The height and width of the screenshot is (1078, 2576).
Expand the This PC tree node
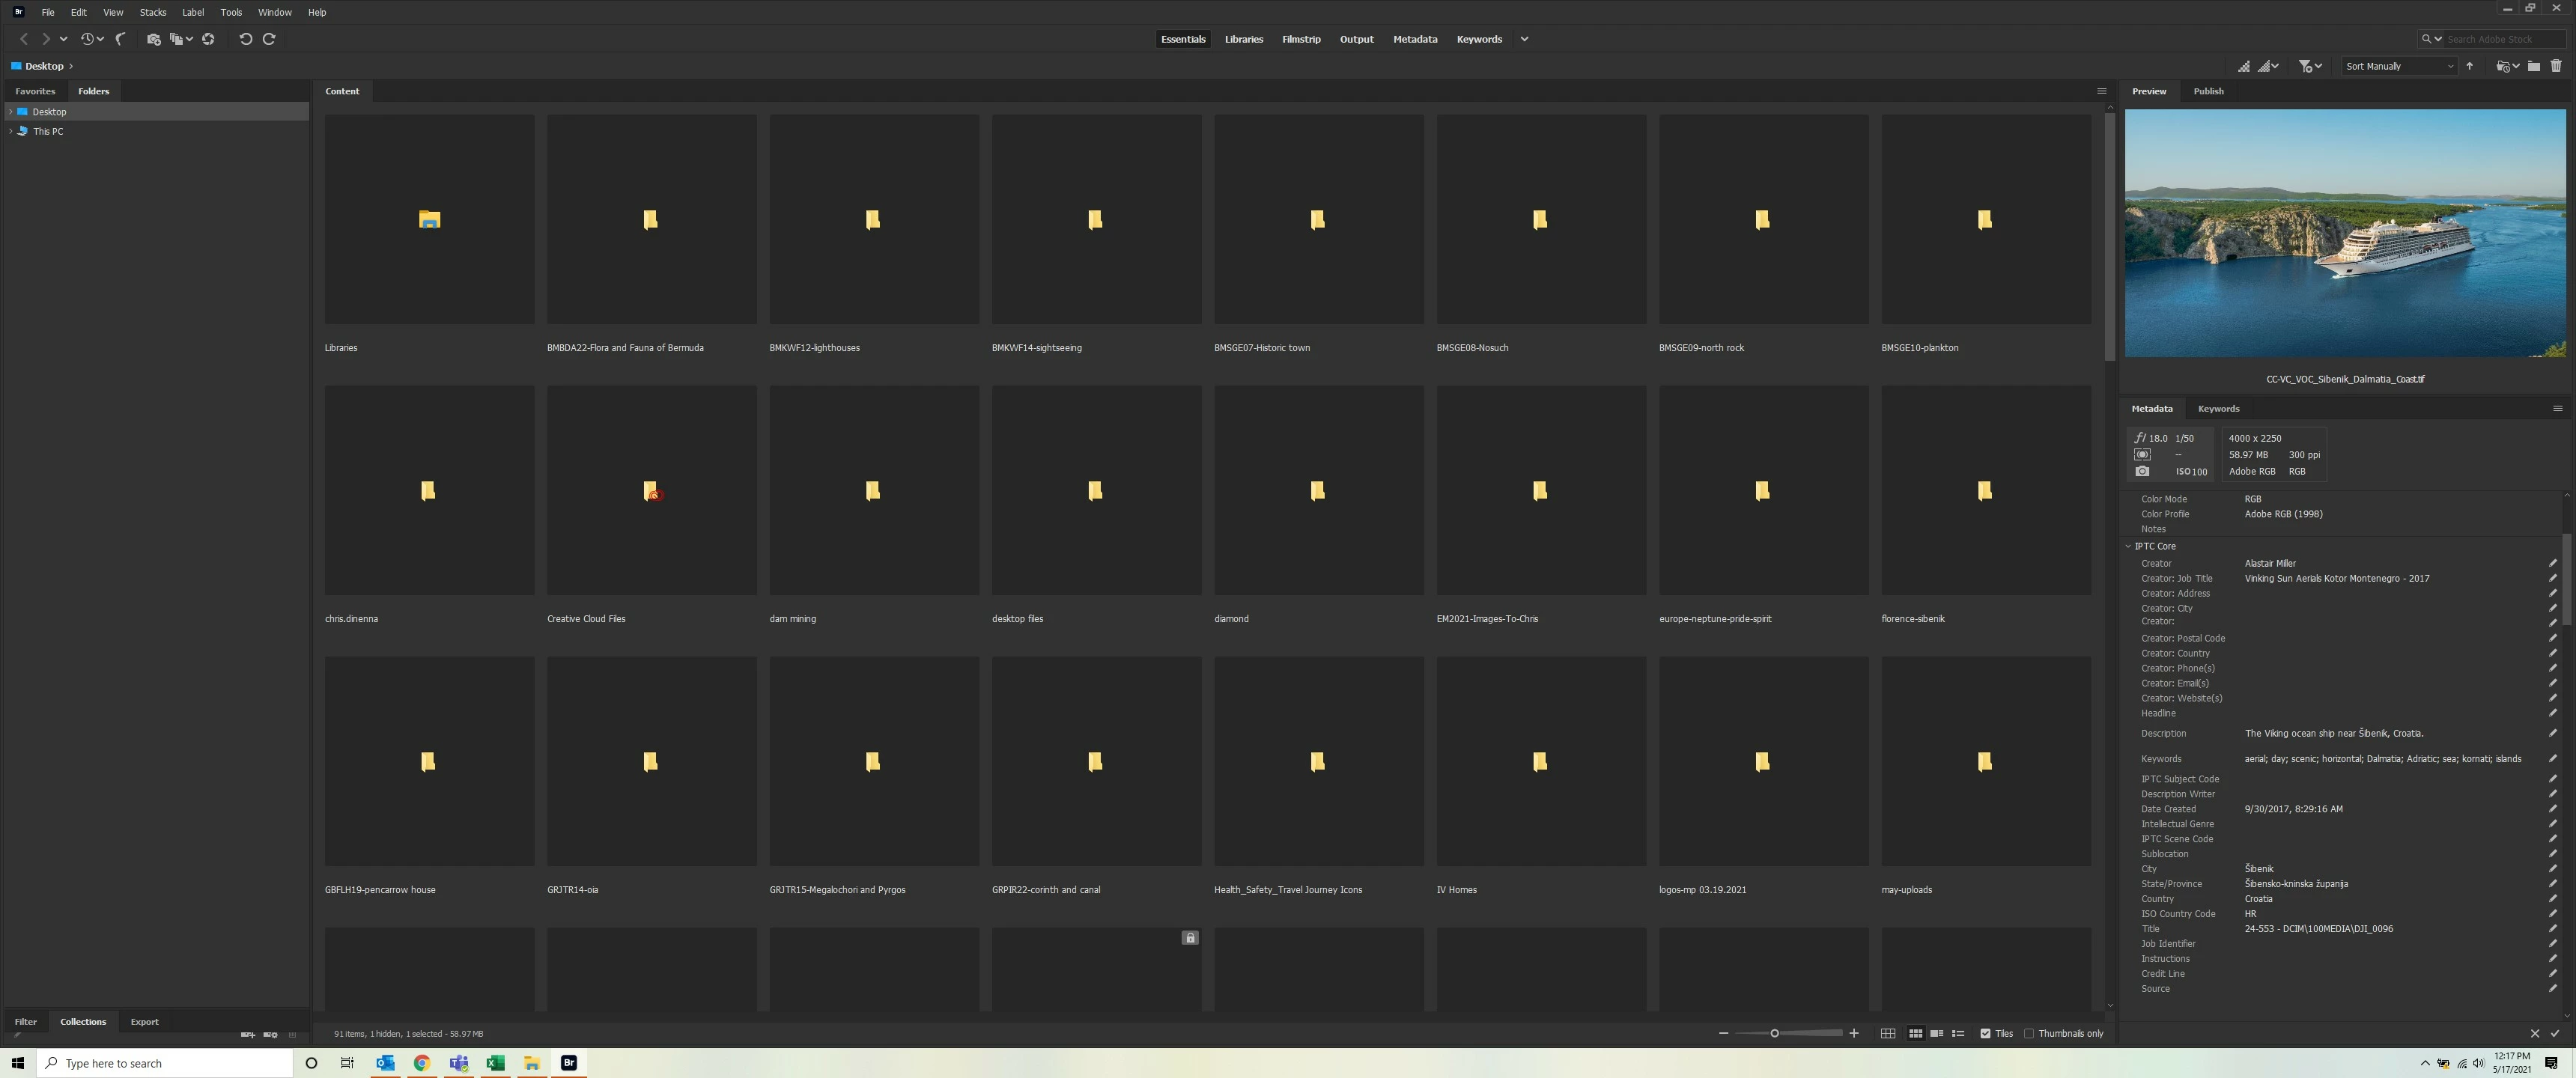[x=11, y=131]
